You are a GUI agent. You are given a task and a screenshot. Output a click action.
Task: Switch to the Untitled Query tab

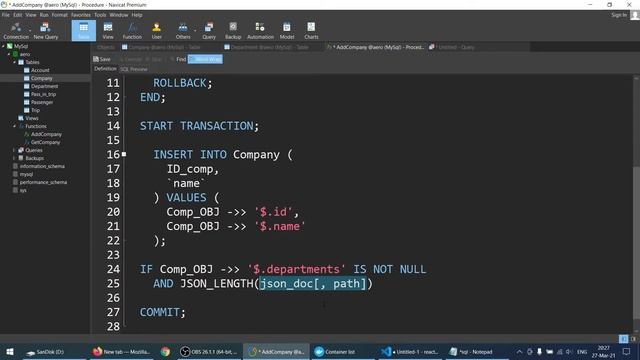pyautogui.click(x=452, y=47)
